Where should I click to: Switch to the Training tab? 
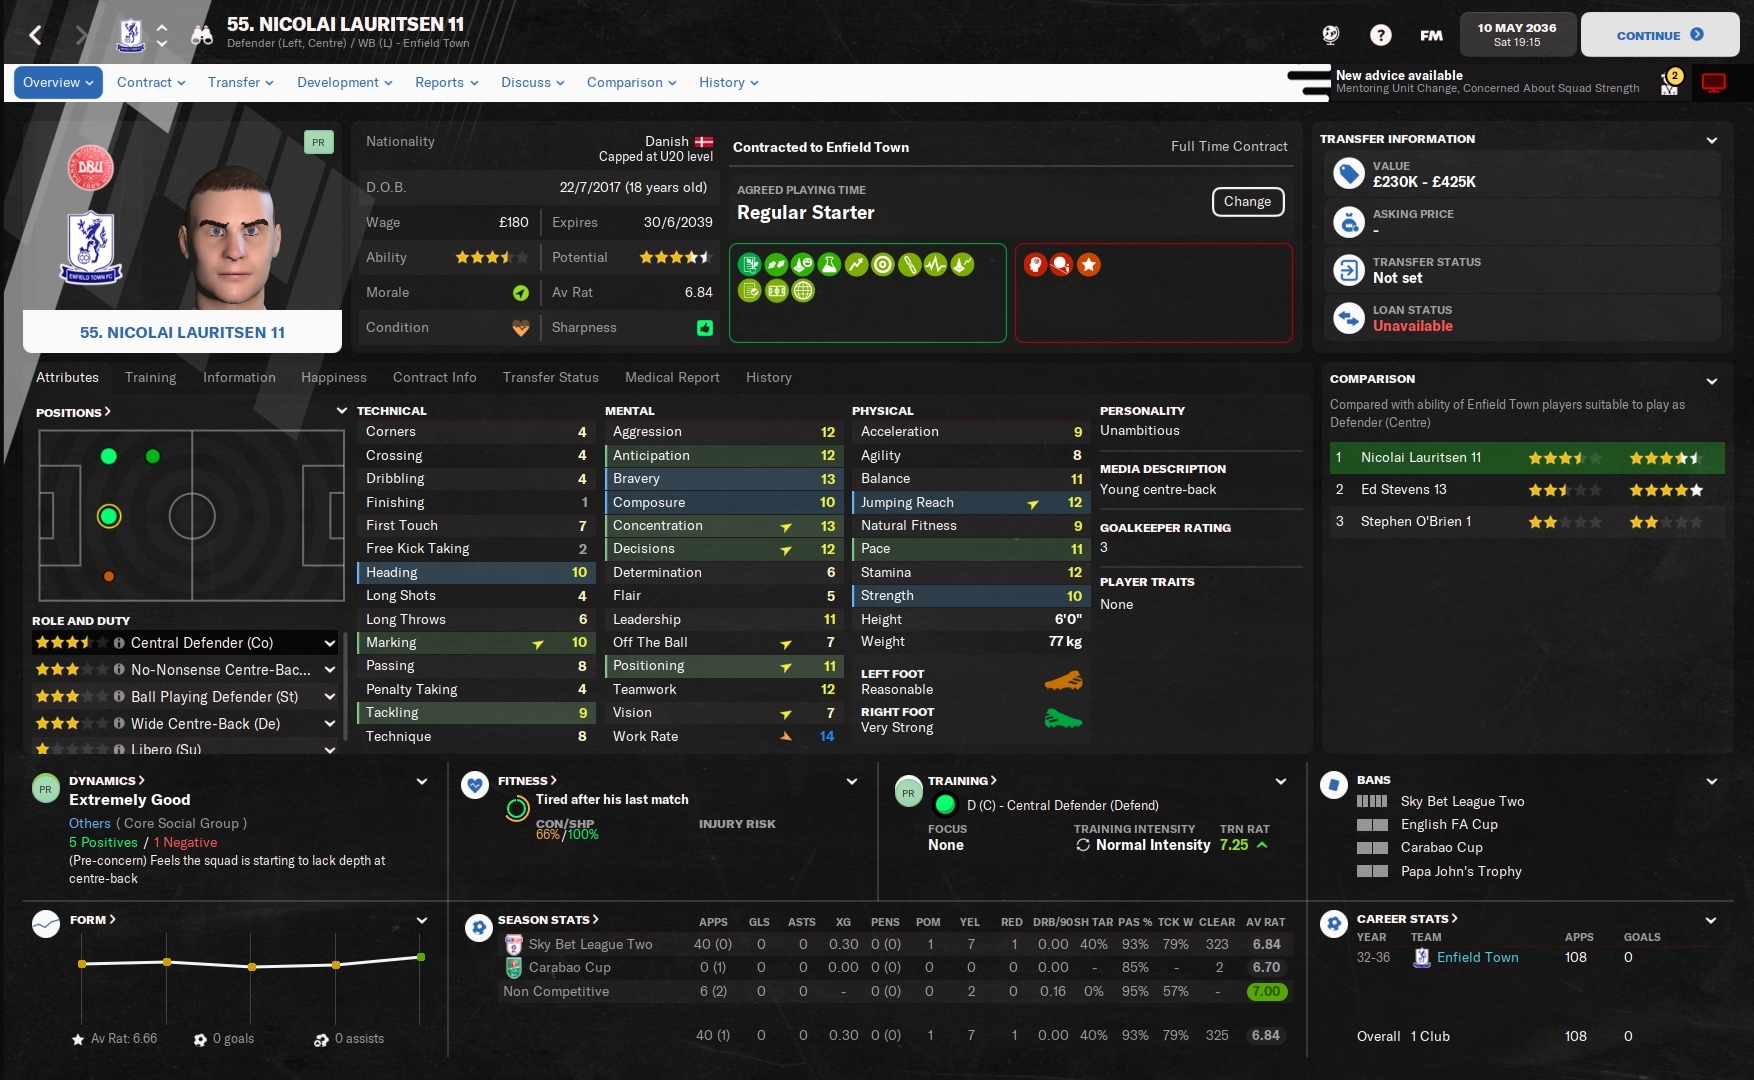[x=151, y=378]
